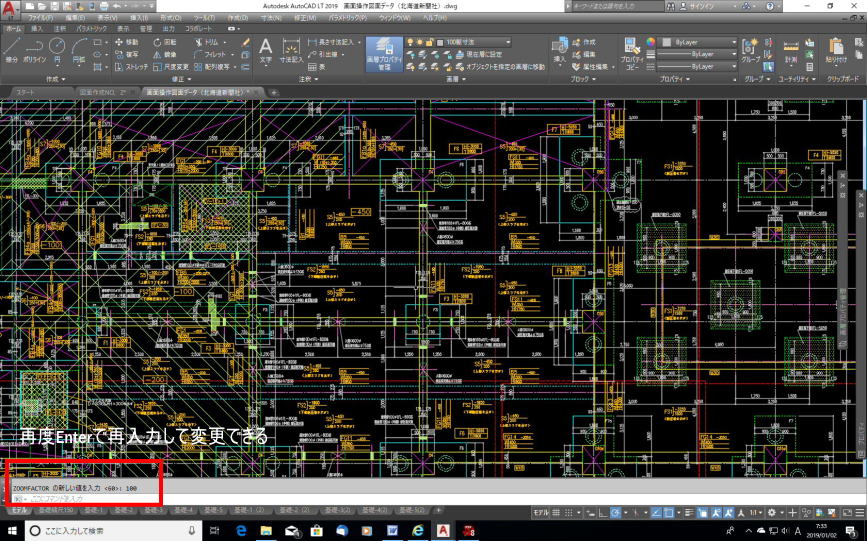This screenshot has width=867, height=541.
Task: Open the AutoCAD application menu button
Action: pyautogui.click(x=9, y=8)
